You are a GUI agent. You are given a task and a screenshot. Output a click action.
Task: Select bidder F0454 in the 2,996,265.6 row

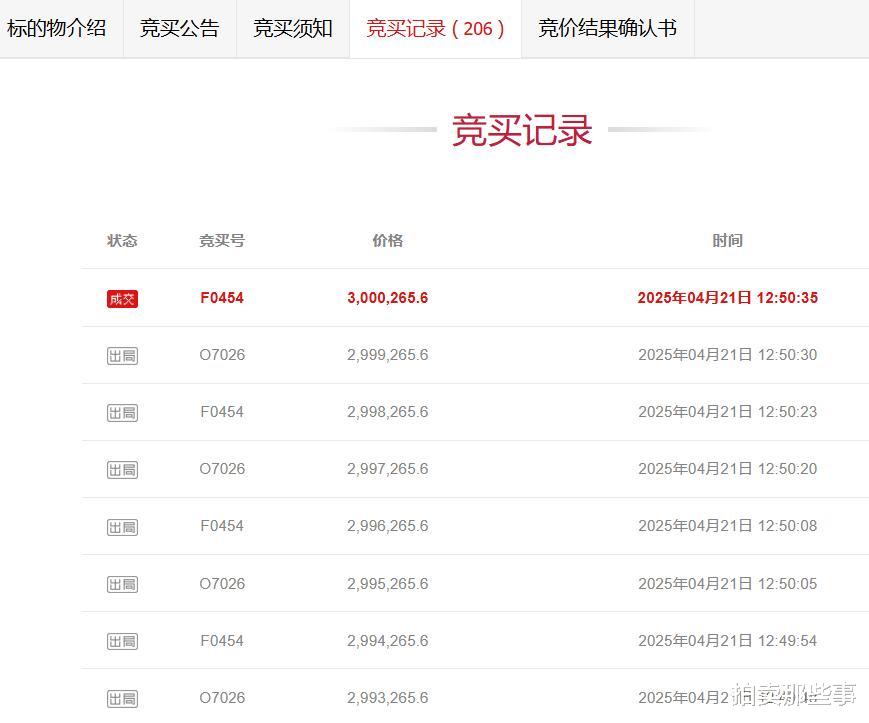[x=222, y=526]
